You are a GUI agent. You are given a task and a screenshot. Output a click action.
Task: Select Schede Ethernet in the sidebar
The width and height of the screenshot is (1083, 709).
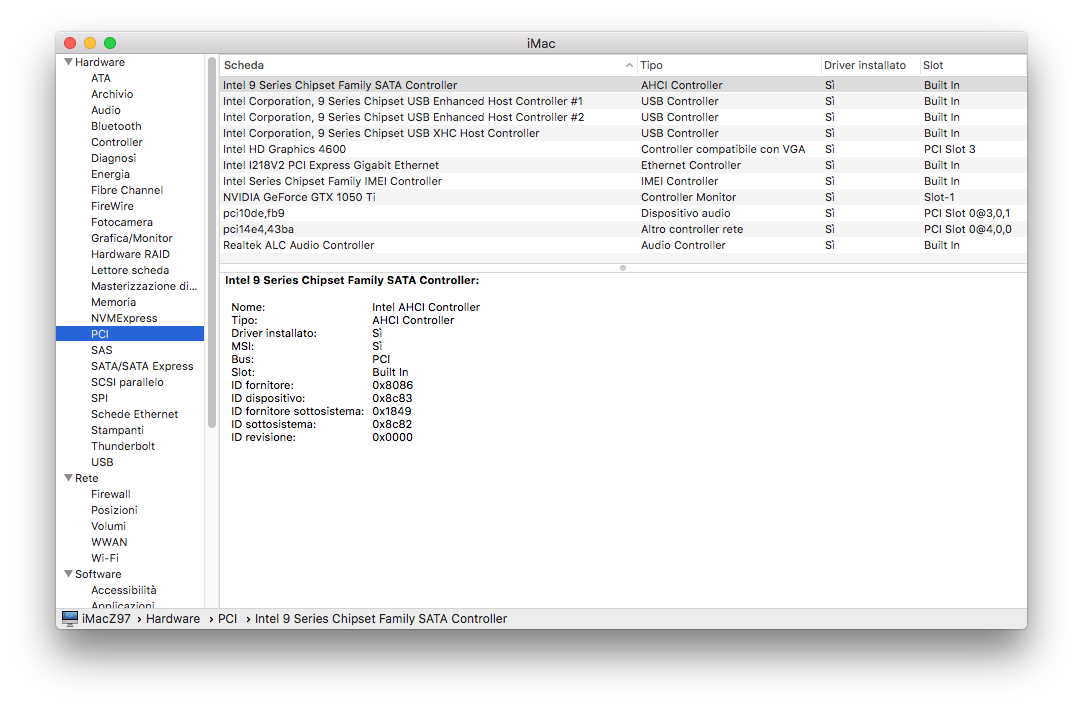pyautogui.click(x=135, y=414)
